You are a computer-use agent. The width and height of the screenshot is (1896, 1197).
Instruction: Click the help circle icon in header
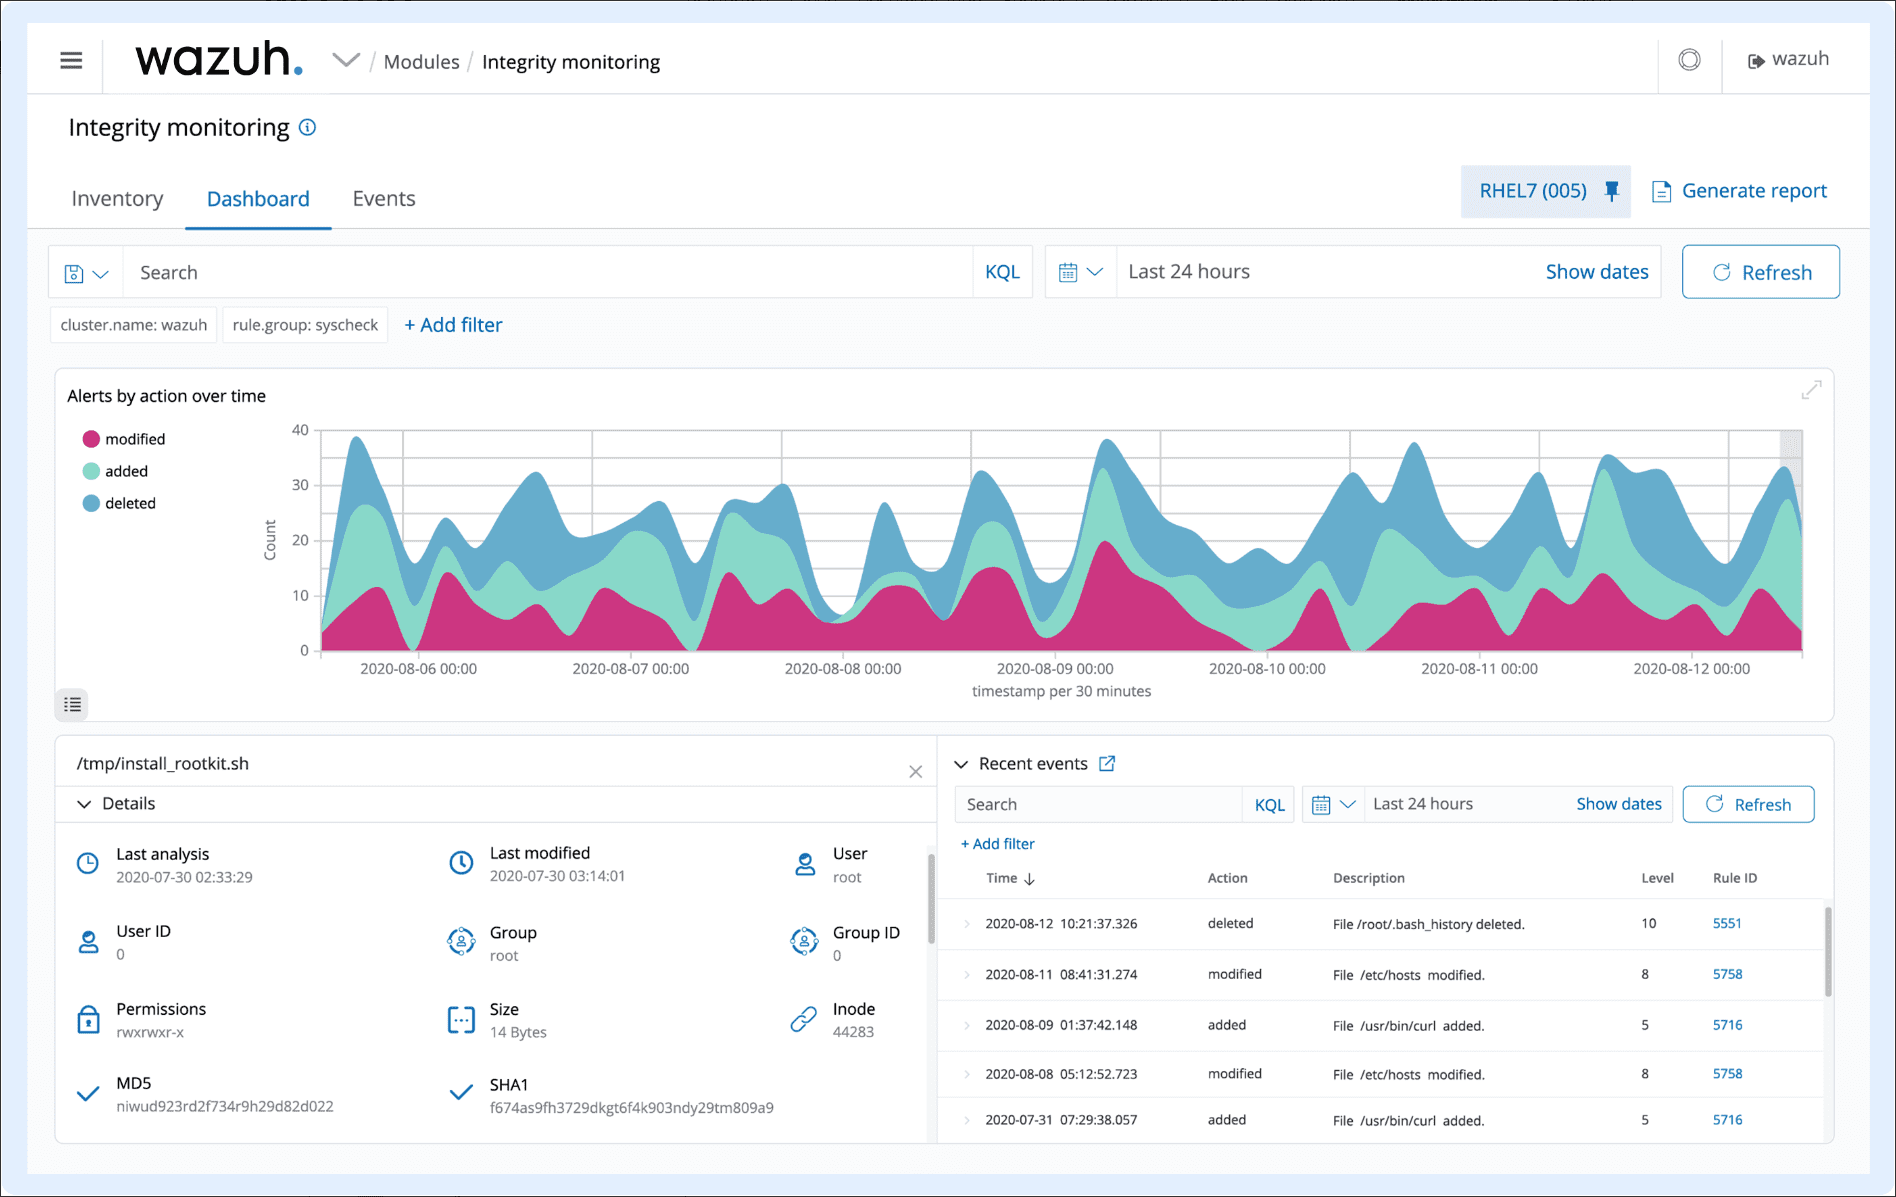(1689, 60)
